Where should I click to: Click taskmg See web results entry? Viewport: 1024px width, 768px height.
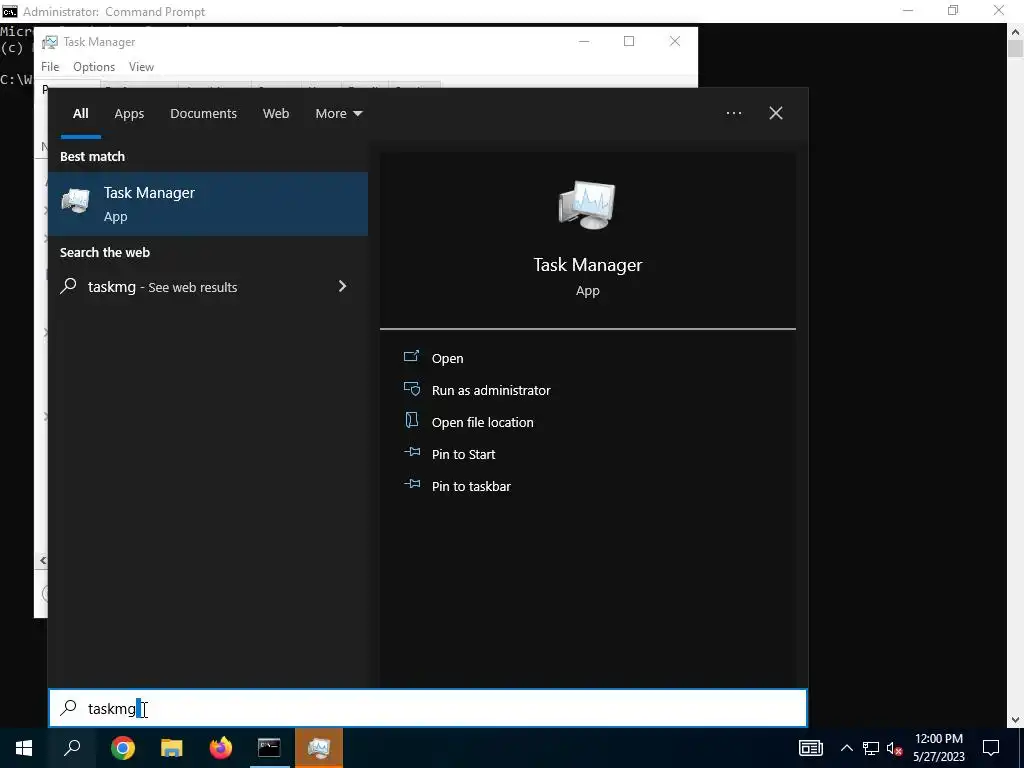click(208, 287)
